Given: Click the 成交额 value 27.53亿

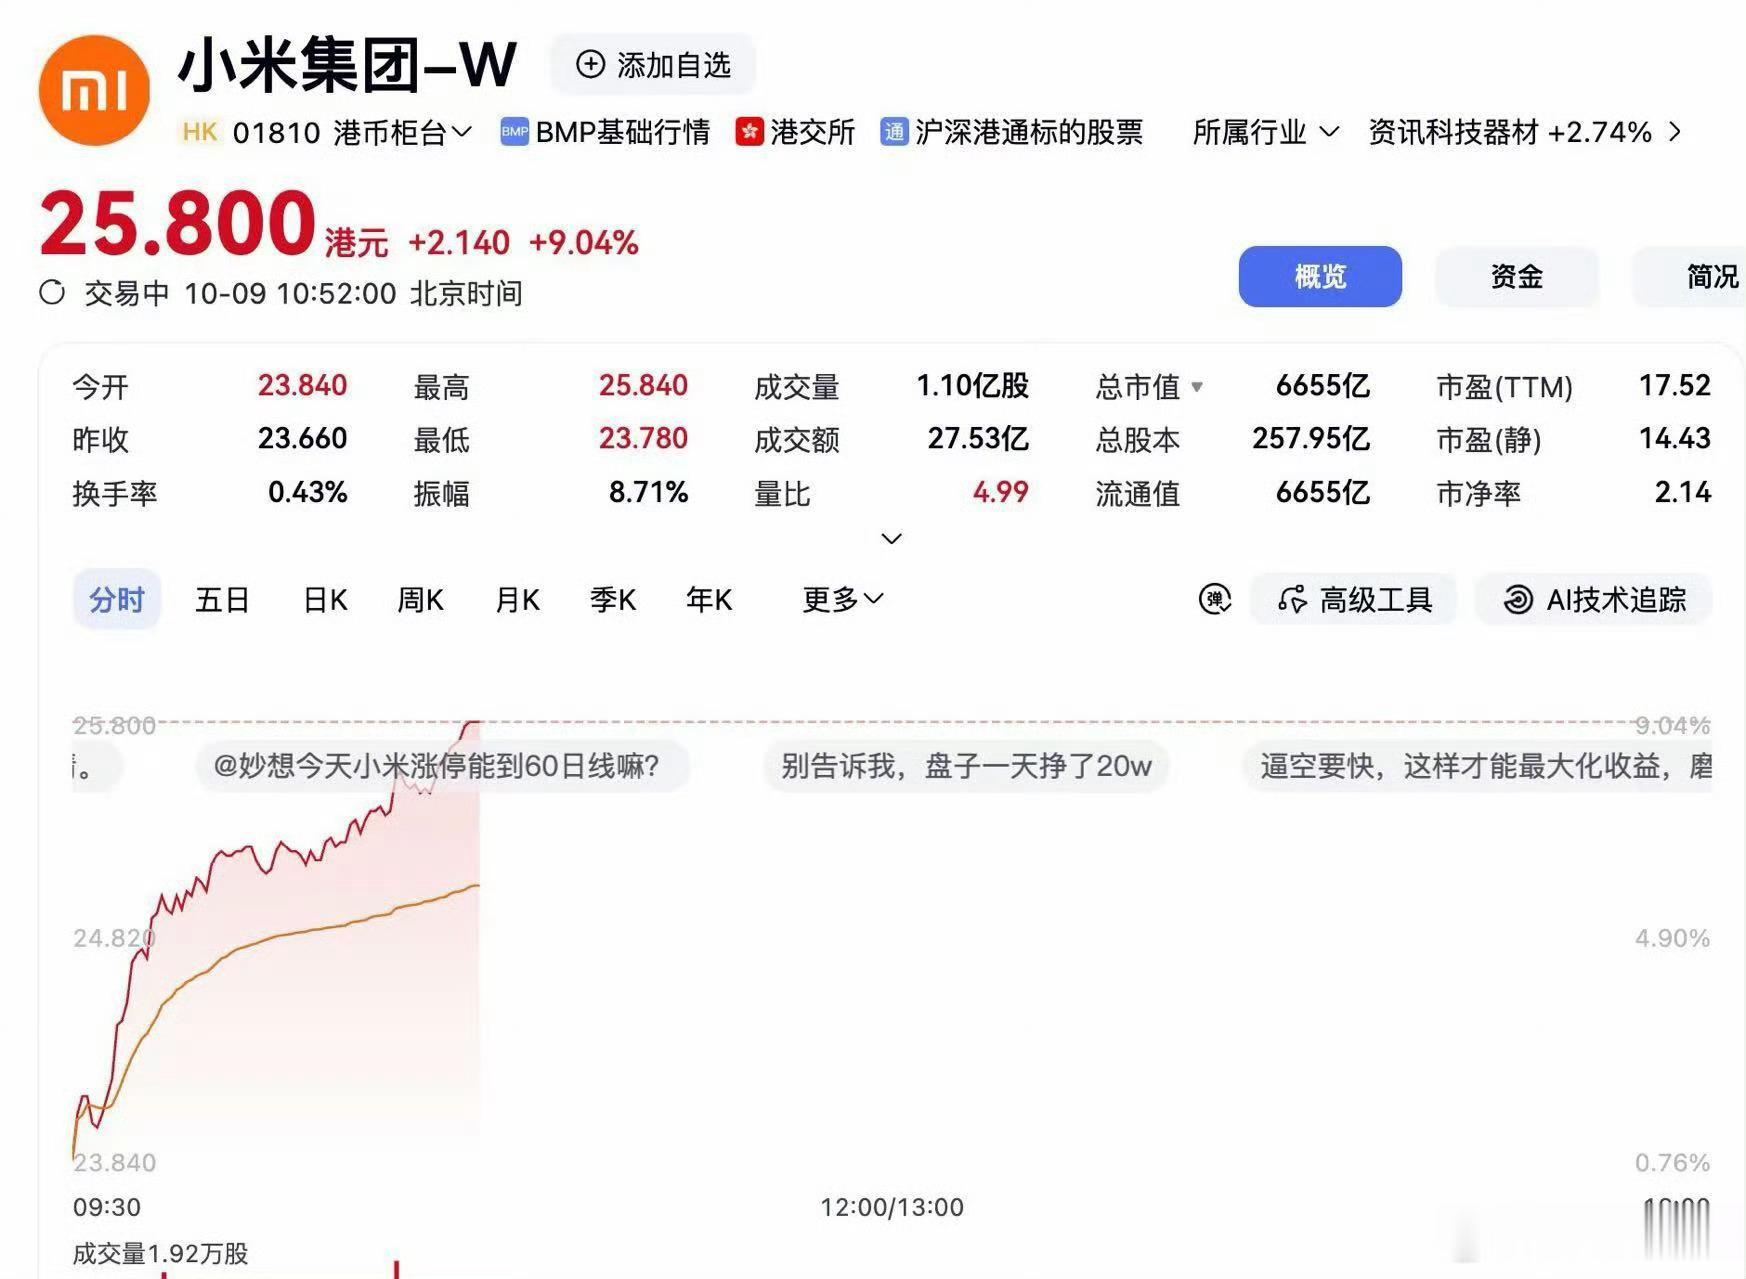Looking at the screenshot, I should point(977,438).
